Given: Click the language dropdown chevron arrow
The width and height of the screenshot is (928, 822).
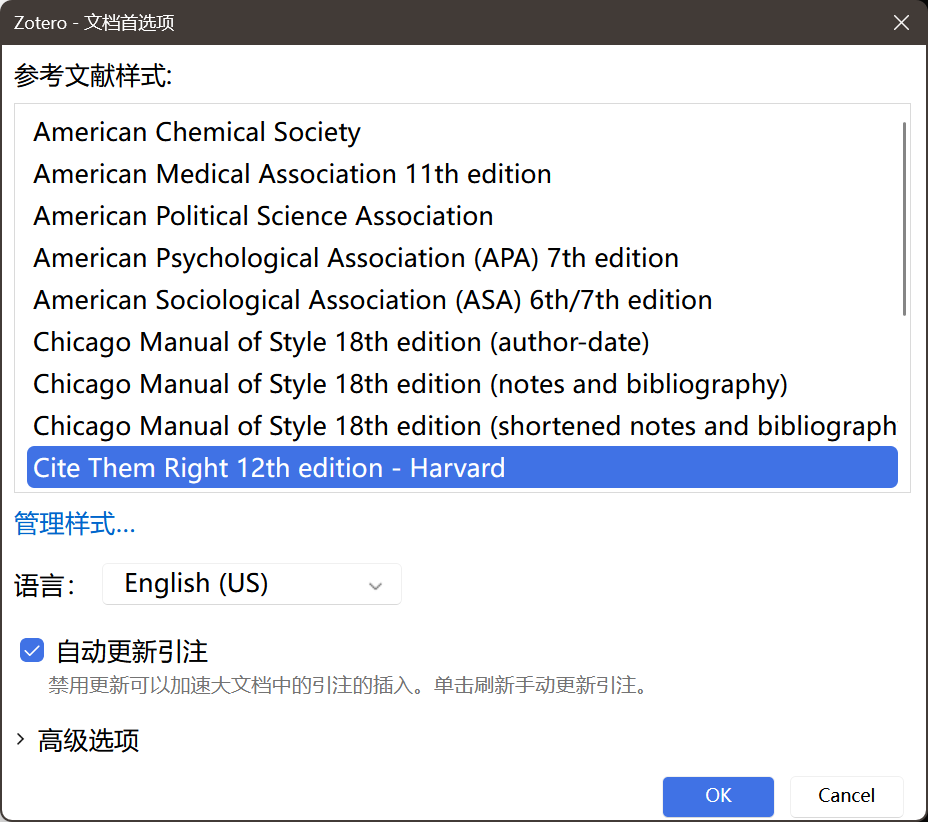Looking at the screenshot, I should pyautogui.click(x=376, y=585).
